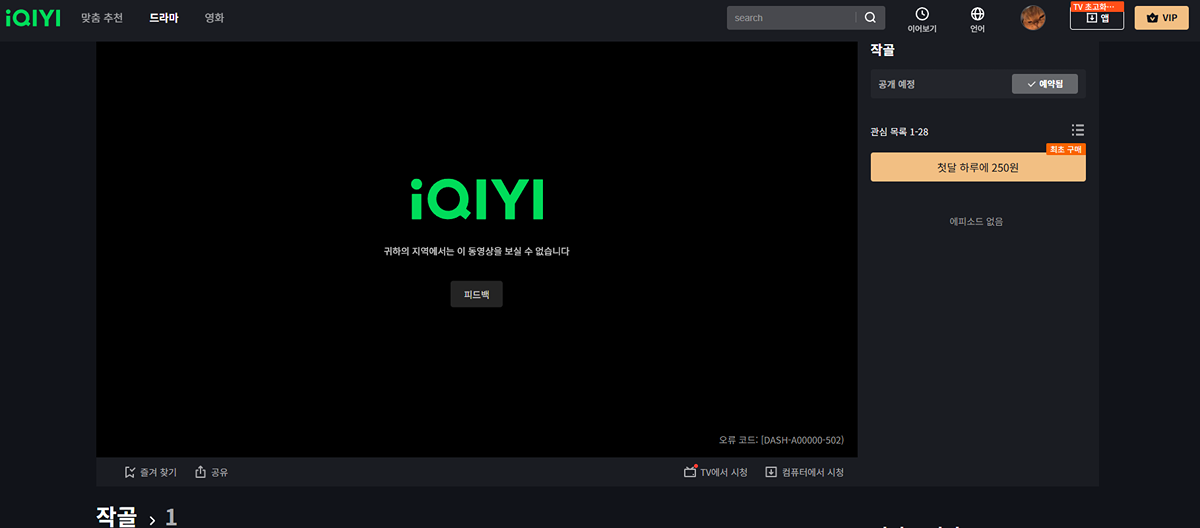Toggle the 예약됨 reservation button
This screenshot has width=1200, height=528.
[x=1045, y=84]
